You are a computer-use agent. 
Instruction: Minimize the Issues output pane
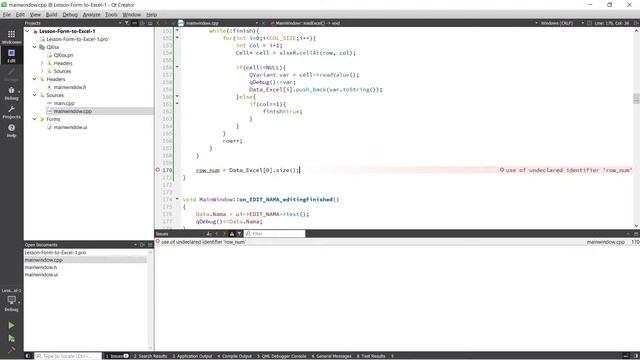click(x=628, y=234)
